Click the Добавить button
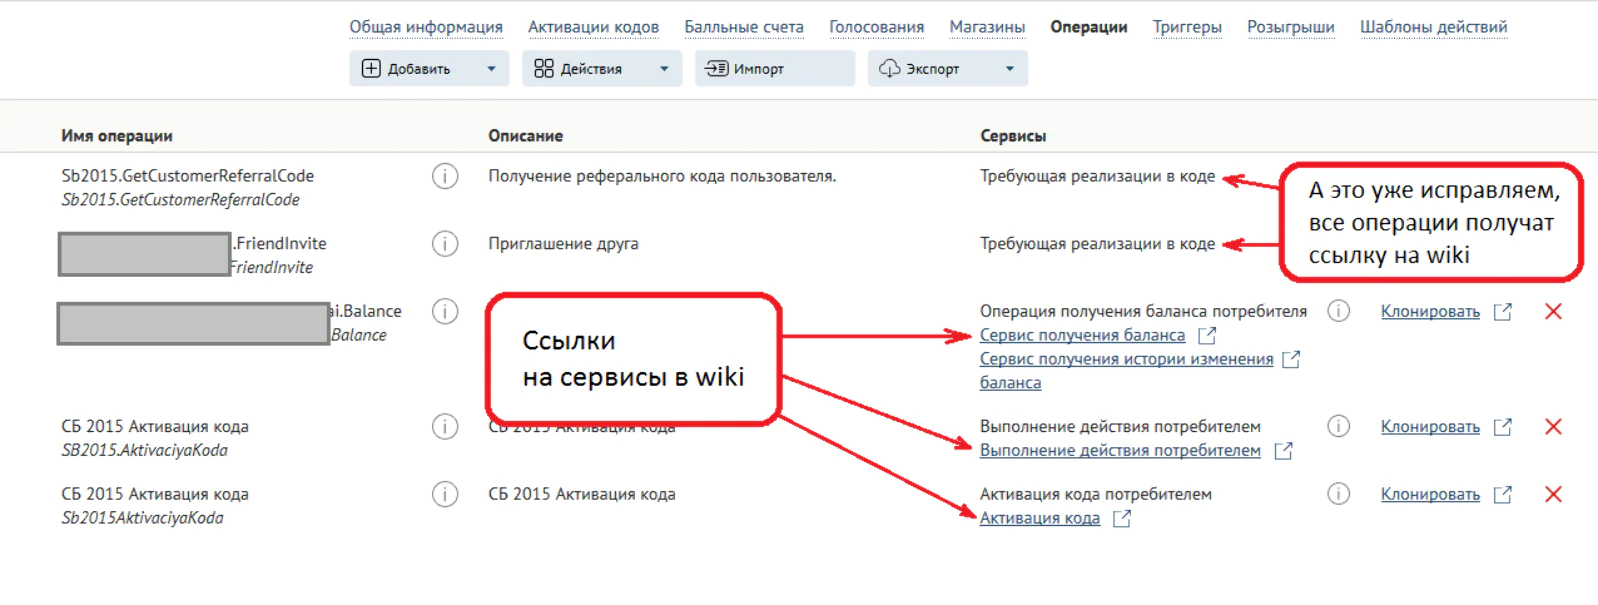 (429, 68)
